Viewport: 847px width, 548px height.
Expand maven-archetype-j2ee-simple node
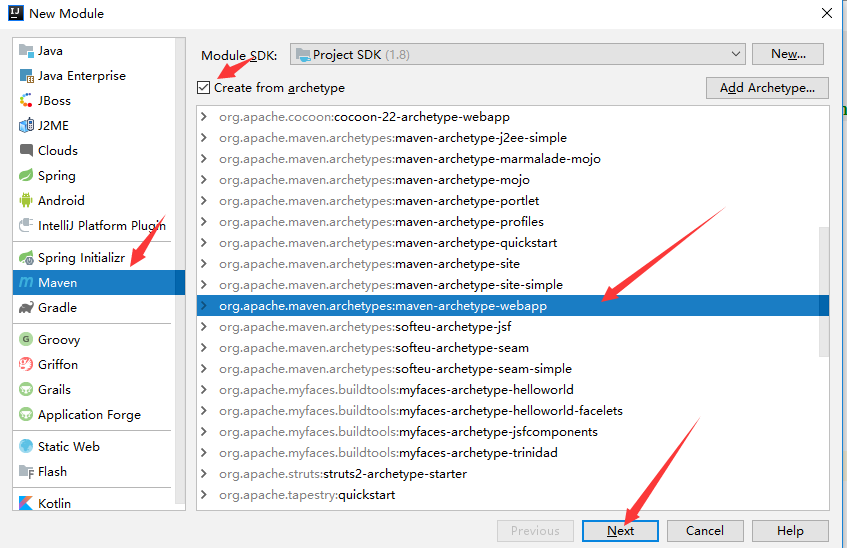(x=204, y=138)
